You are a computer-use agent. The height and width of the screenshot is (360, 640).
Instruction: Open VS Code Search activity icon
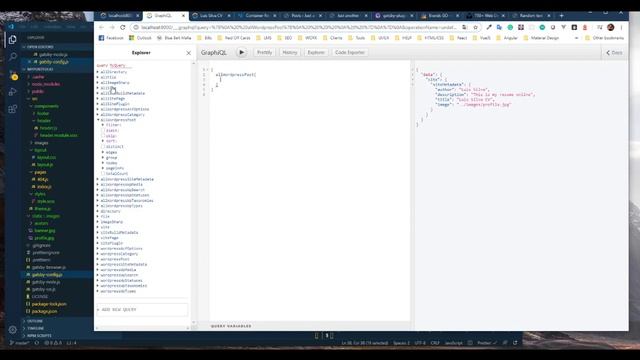pos(13,57)
